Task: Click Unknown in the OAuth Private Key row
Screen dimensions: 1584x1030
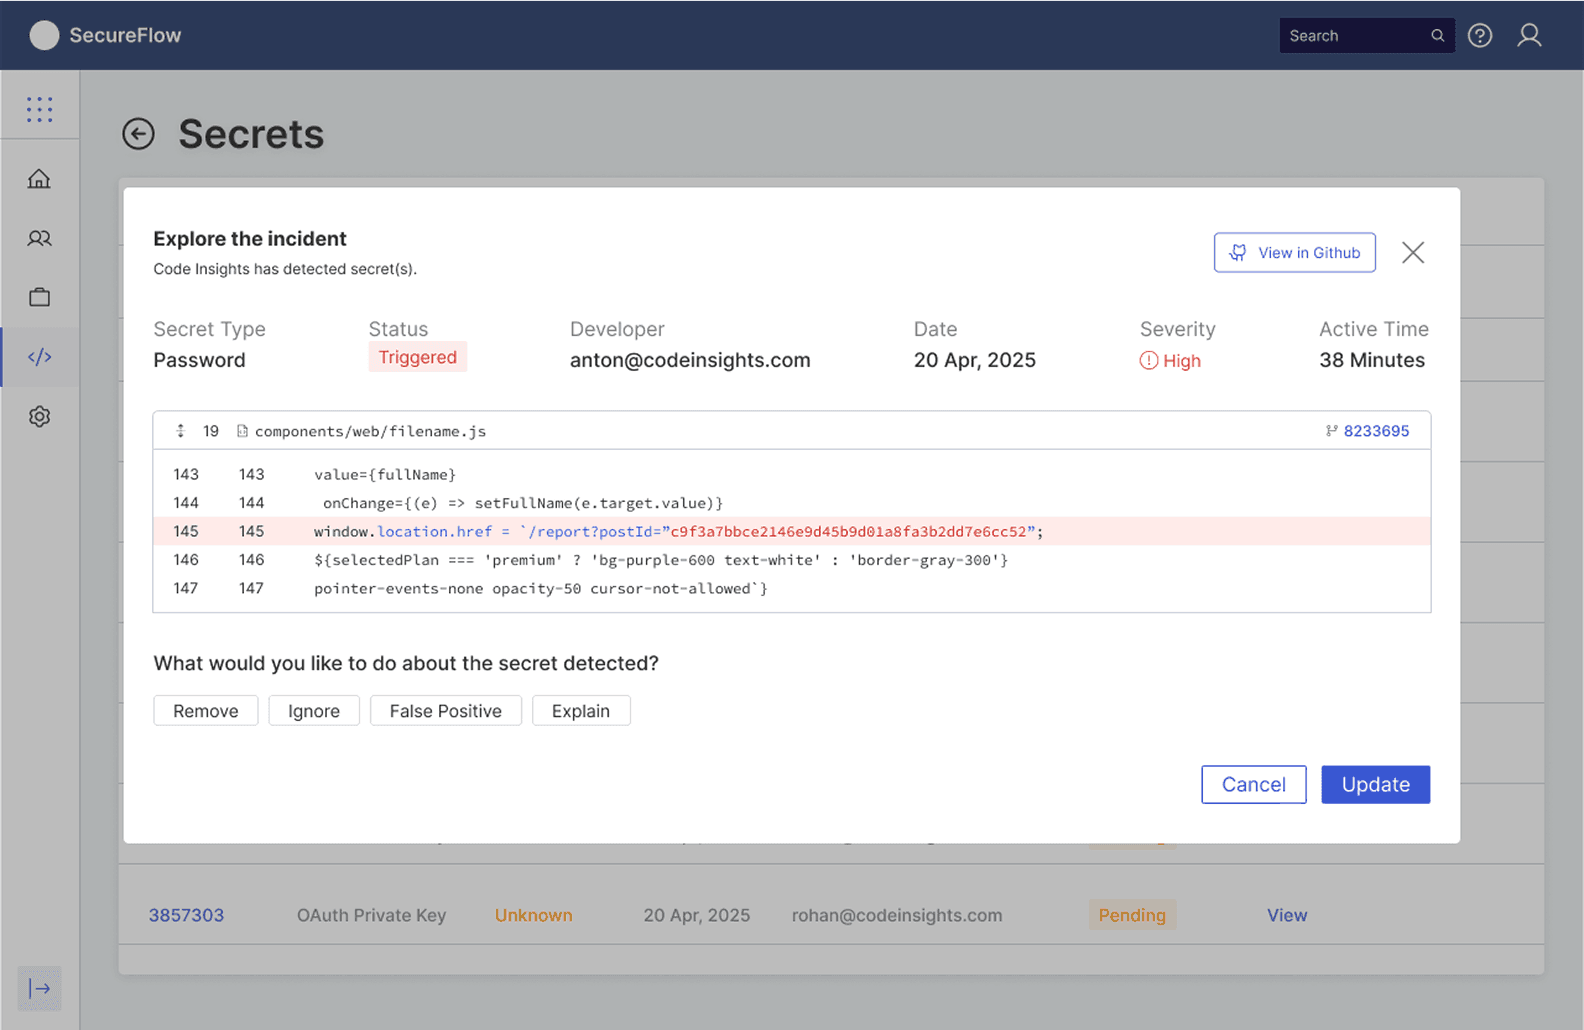Action: (533, 915)
